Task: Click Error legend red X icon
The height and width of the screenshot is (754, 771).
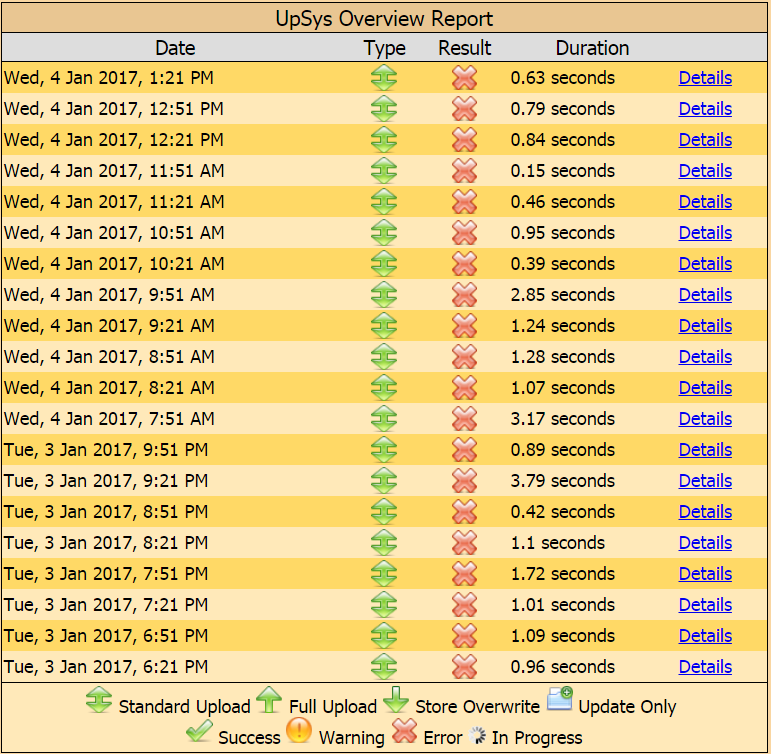Action: point(405,730)
